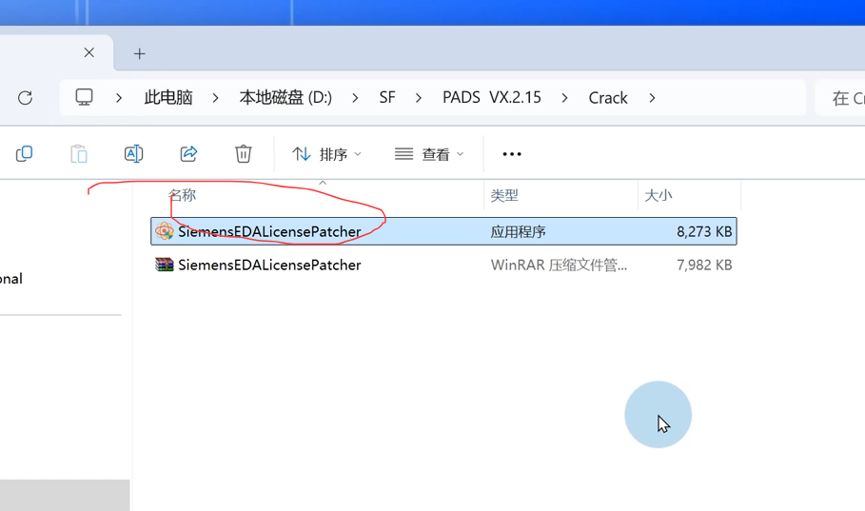Go to 此电脑 in address bar
The width and height of the screenshot is (865, 511).
[x=168, y=98]
